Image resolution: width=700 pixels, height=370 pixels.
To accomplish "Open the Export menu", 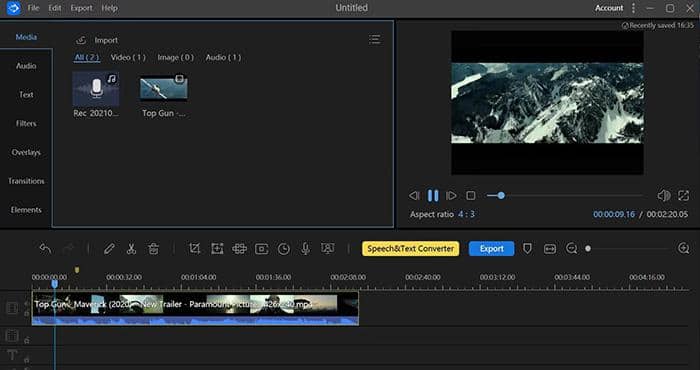I will [81, 8].
